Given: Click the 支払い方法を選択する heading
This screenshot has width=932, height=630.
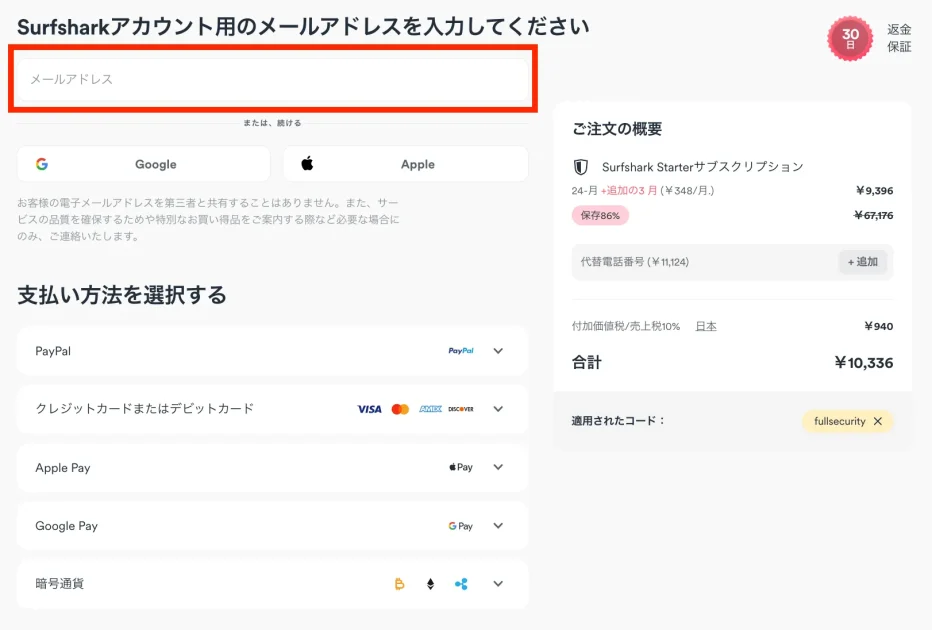Looking at the screenshot, I should 122,295.
